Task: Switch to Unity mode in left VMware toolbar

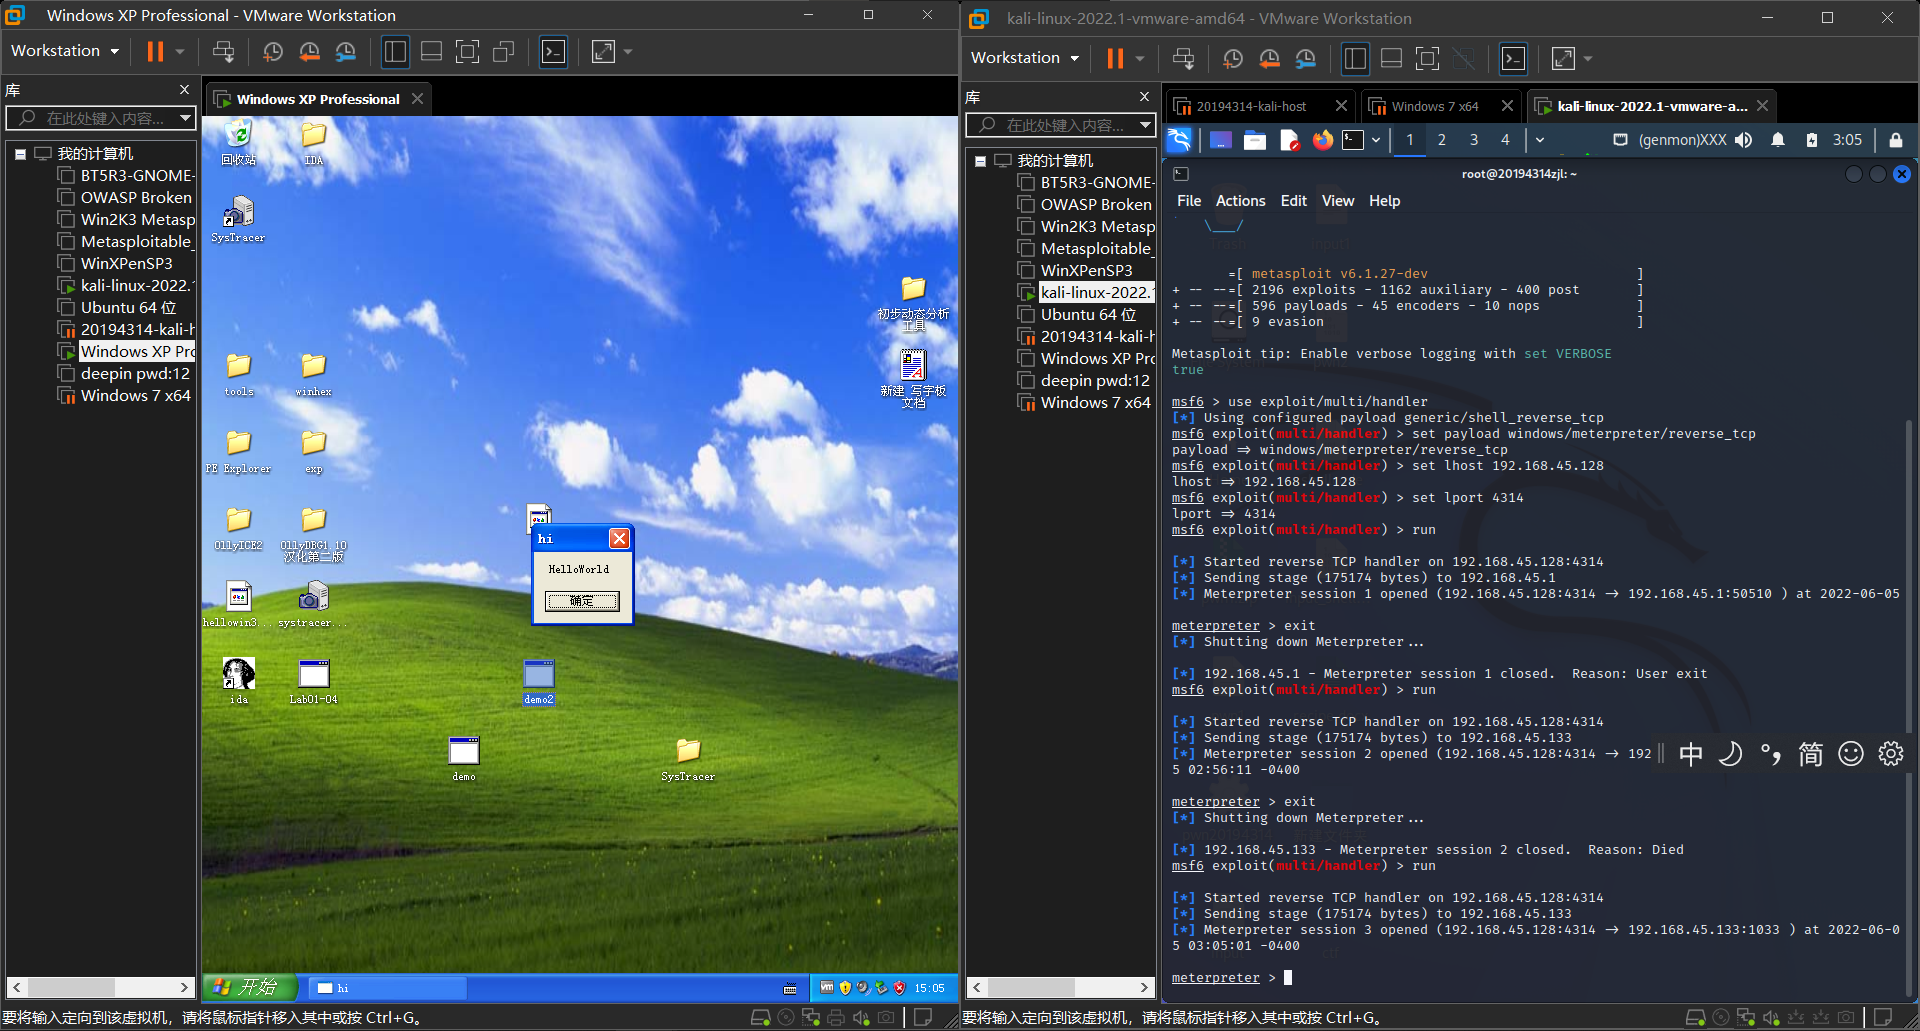Action: pyautogui.click(x=503, y=51)
